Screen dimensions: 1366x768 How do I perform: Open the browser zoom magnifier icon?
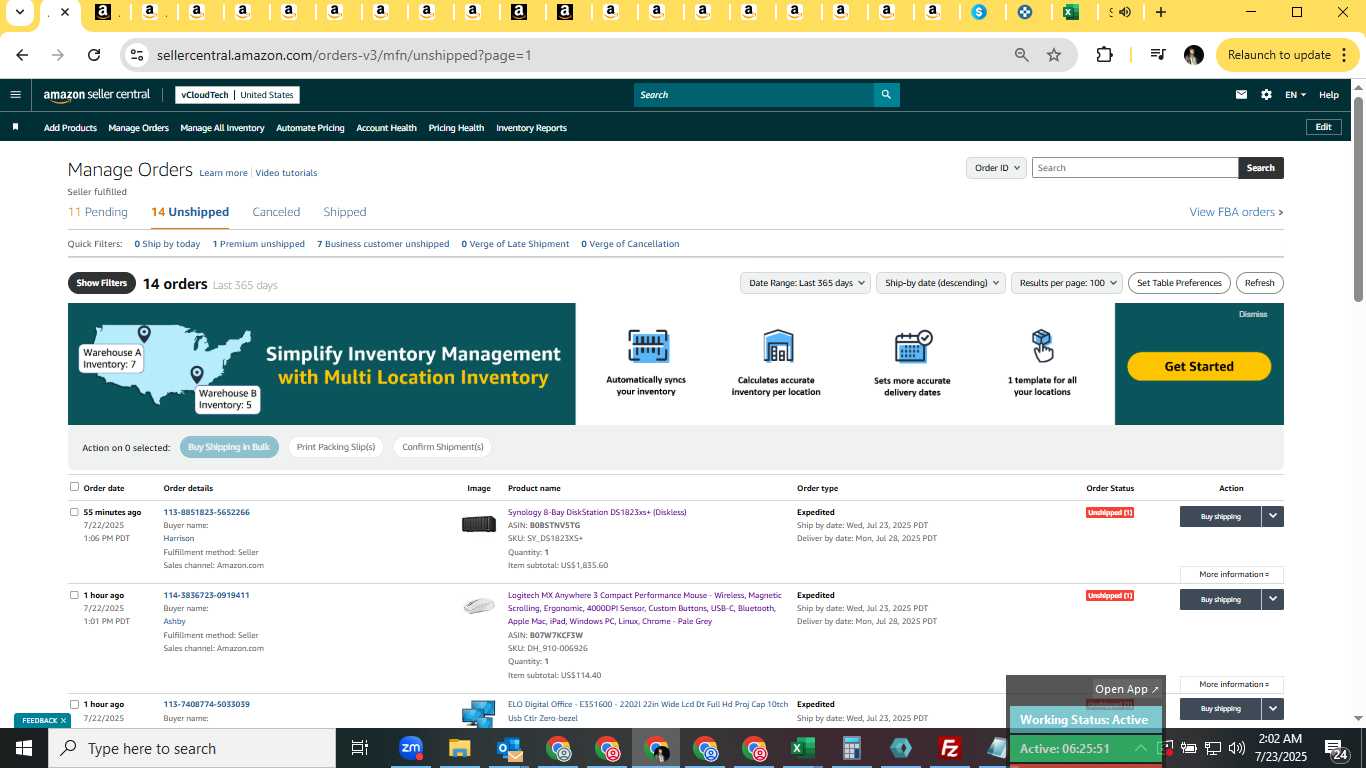(x=1021, y=55)
